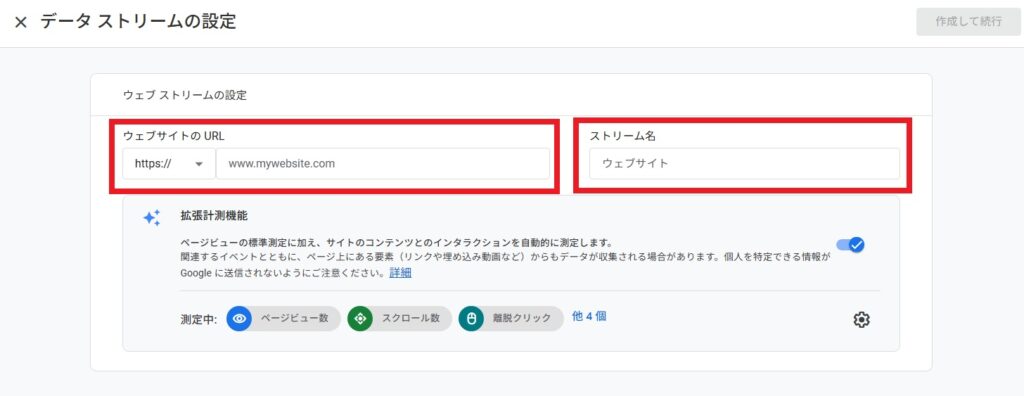Click the ページビュー数 eye icon
Viewport: 1024px width, 396px height.
point(240,319)
